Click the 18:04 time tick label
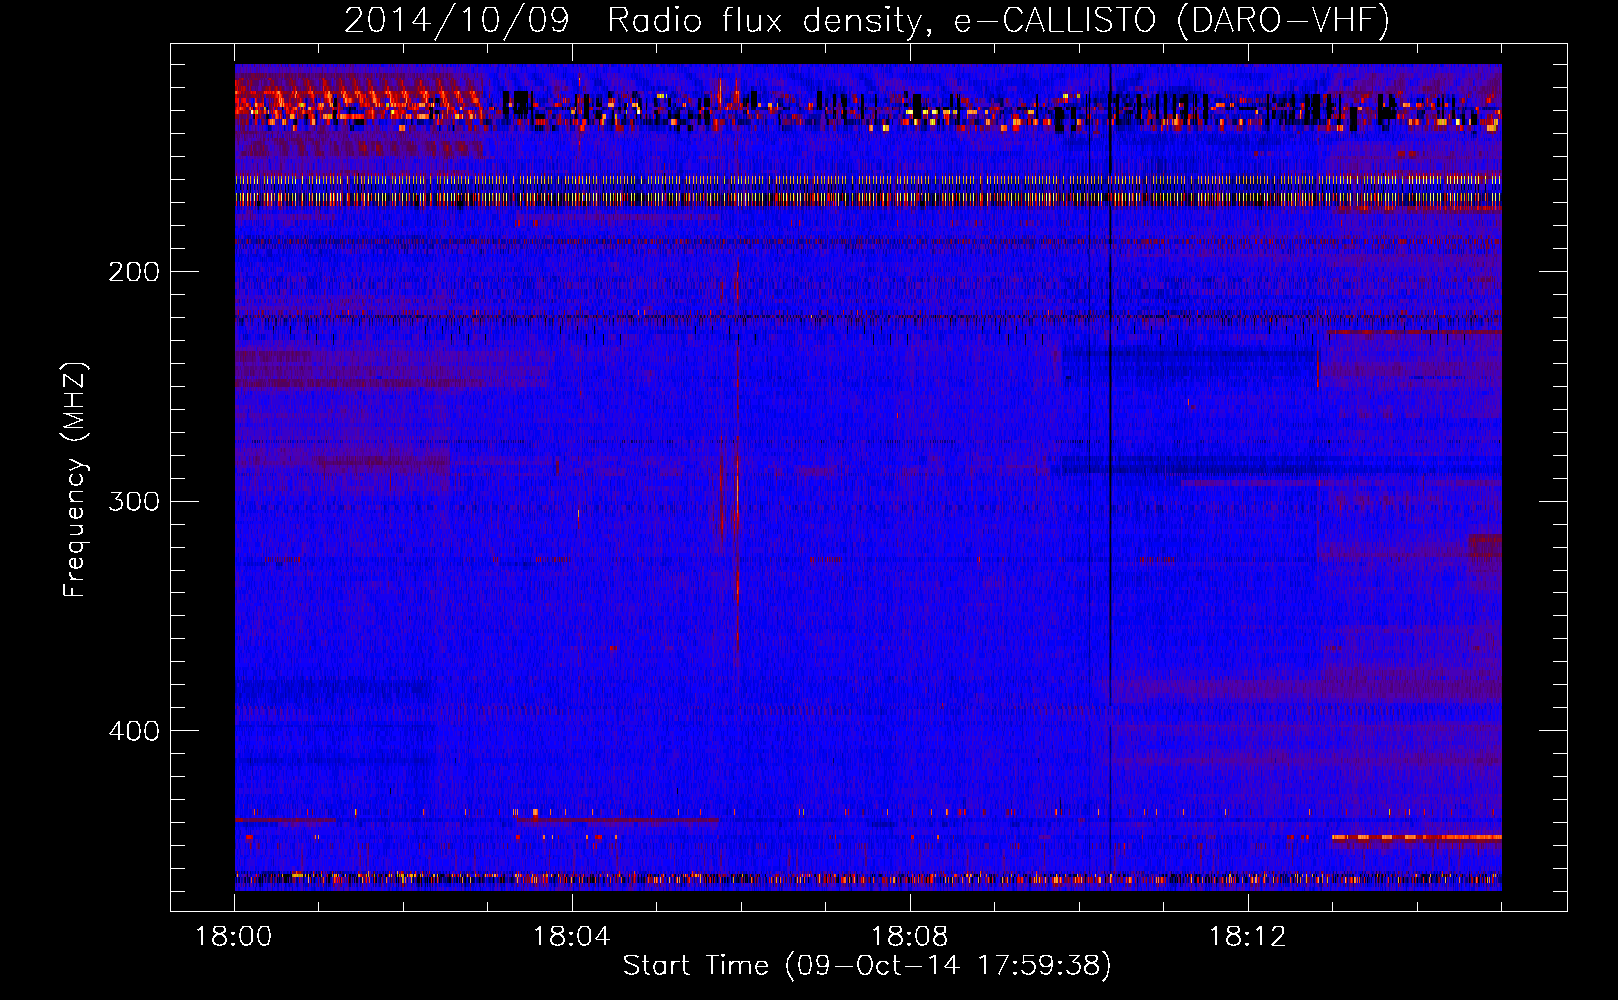Screen dimensions: 1618x1000 pos(572,937)
